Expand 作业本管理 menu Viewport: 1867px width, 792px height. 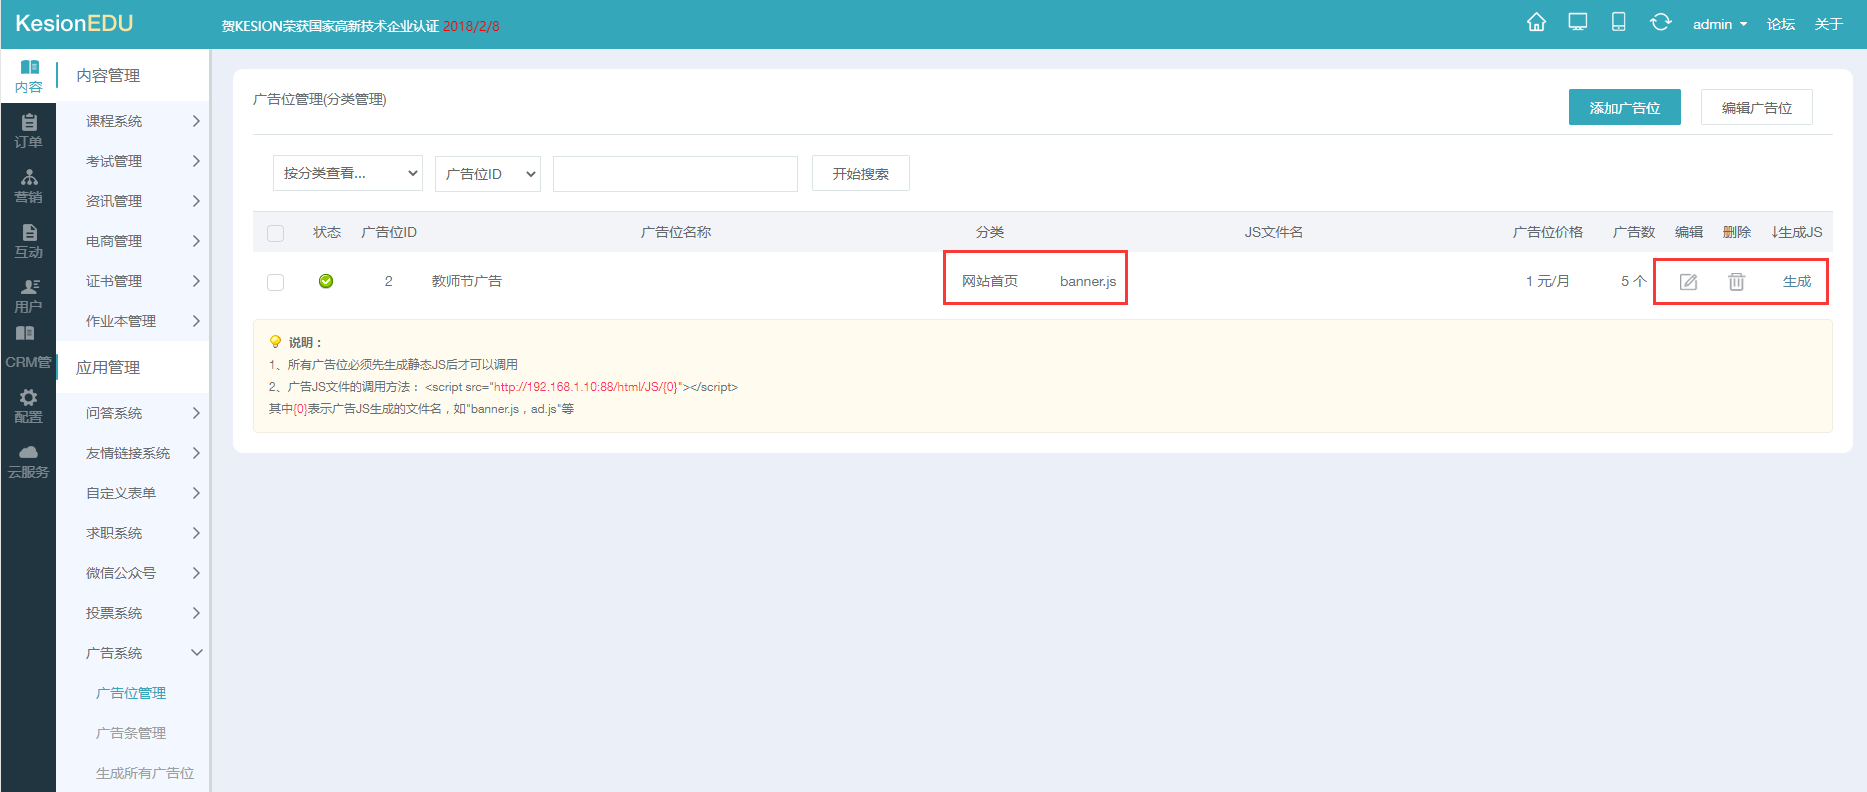(133, 321)
